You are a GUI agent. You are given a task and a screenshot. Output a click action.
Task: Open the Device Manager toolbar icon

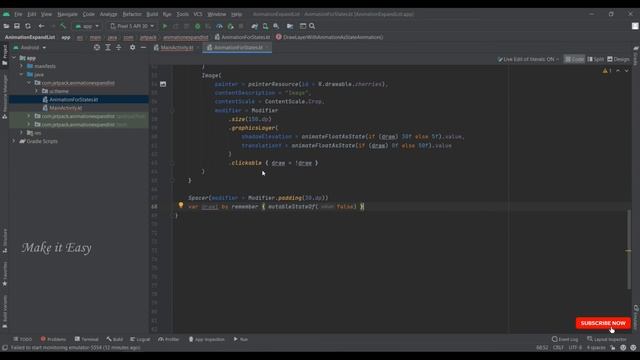(265, 26)
